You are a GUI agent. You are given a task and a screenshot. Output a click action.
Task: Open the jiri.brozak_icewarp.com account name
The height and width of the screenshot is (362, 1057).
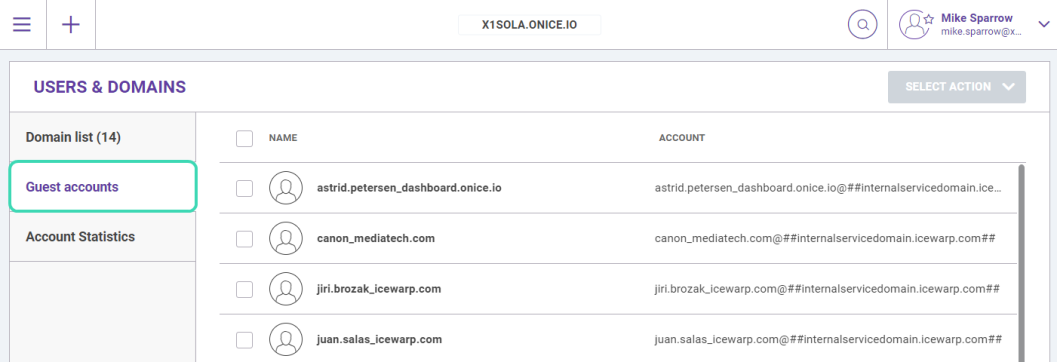coord(379,289)
